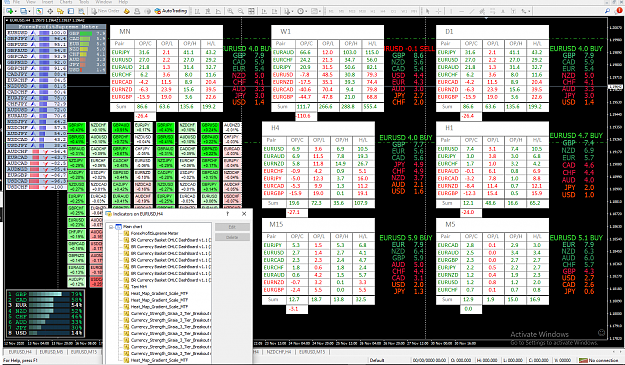This screenshot has height=365, width=625.
Task: Select the vertical line drawing tool
Action: pyautogui.click(x=451, y=11)
